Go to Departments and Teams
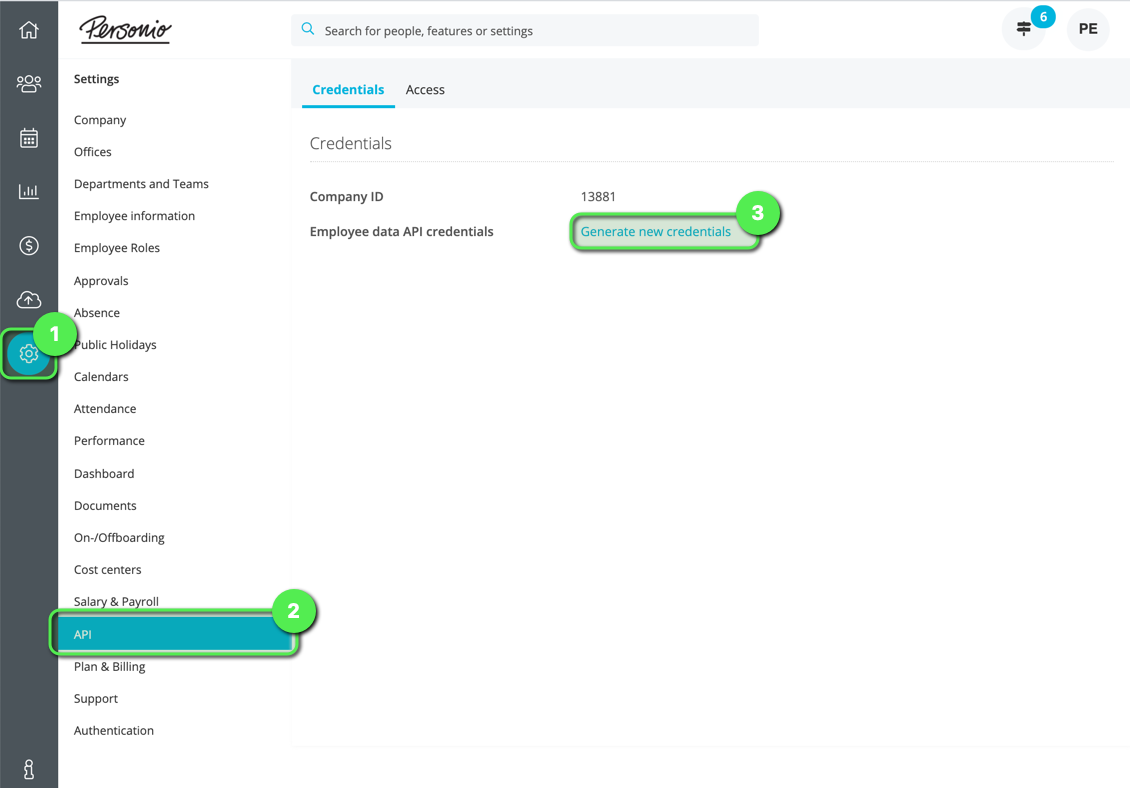The height and width of the screenshot is (788, 1131). tap(141, 184)
